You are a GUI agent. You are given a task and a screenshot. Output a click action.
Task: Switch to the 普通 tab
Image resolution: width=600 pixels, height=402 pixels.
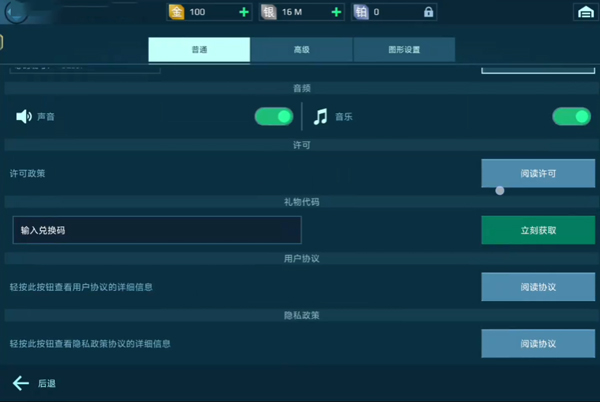tap(199, 49)
